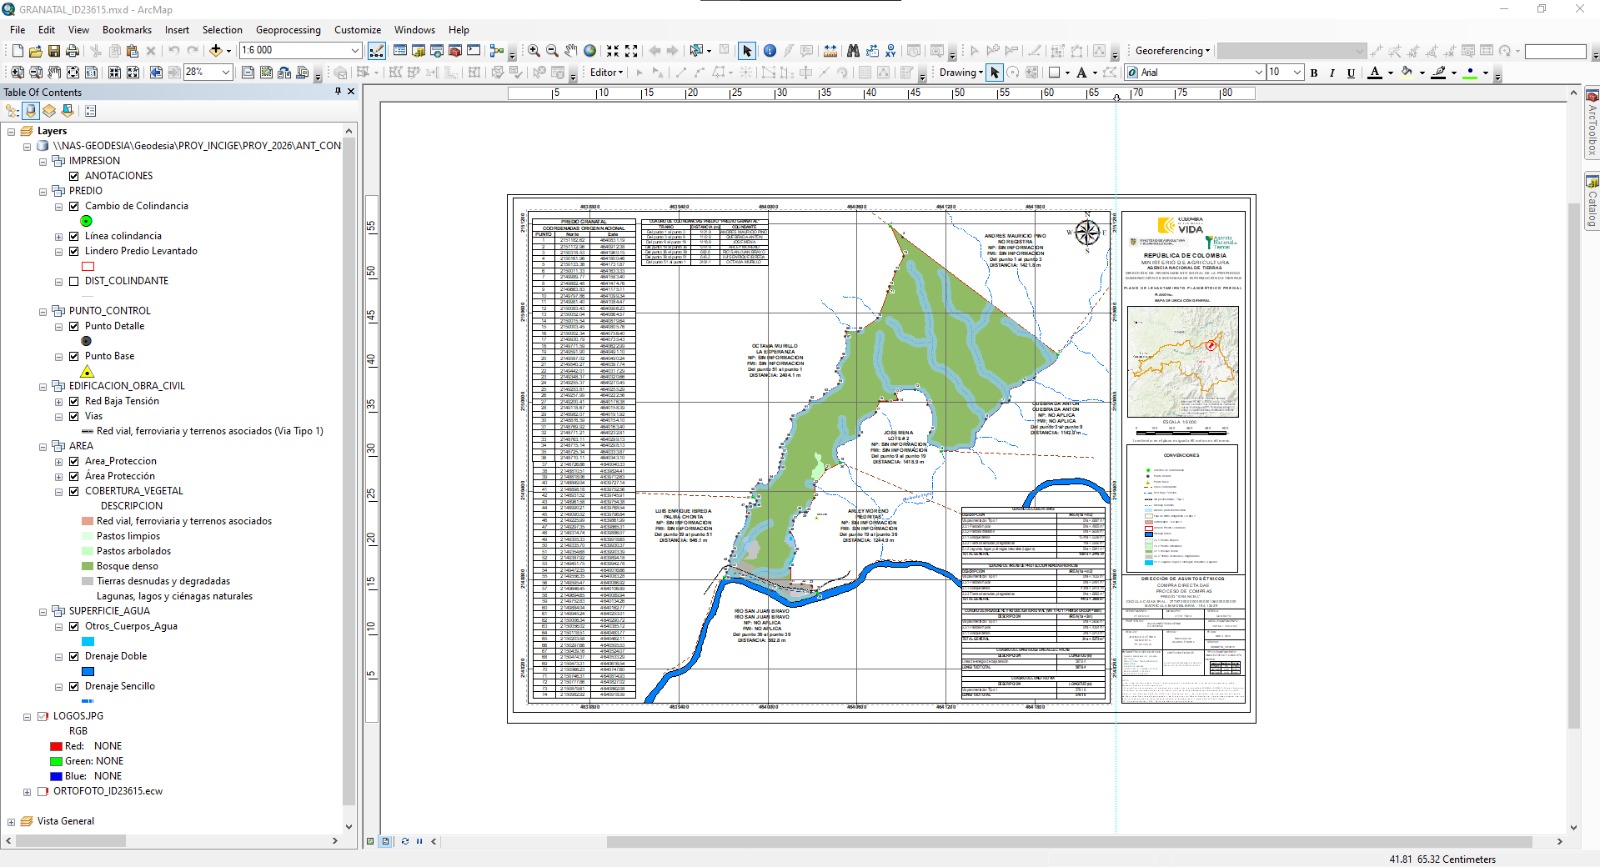Open the Customize menu
This screenshot has width=1600, height=867.
point(357,30)
